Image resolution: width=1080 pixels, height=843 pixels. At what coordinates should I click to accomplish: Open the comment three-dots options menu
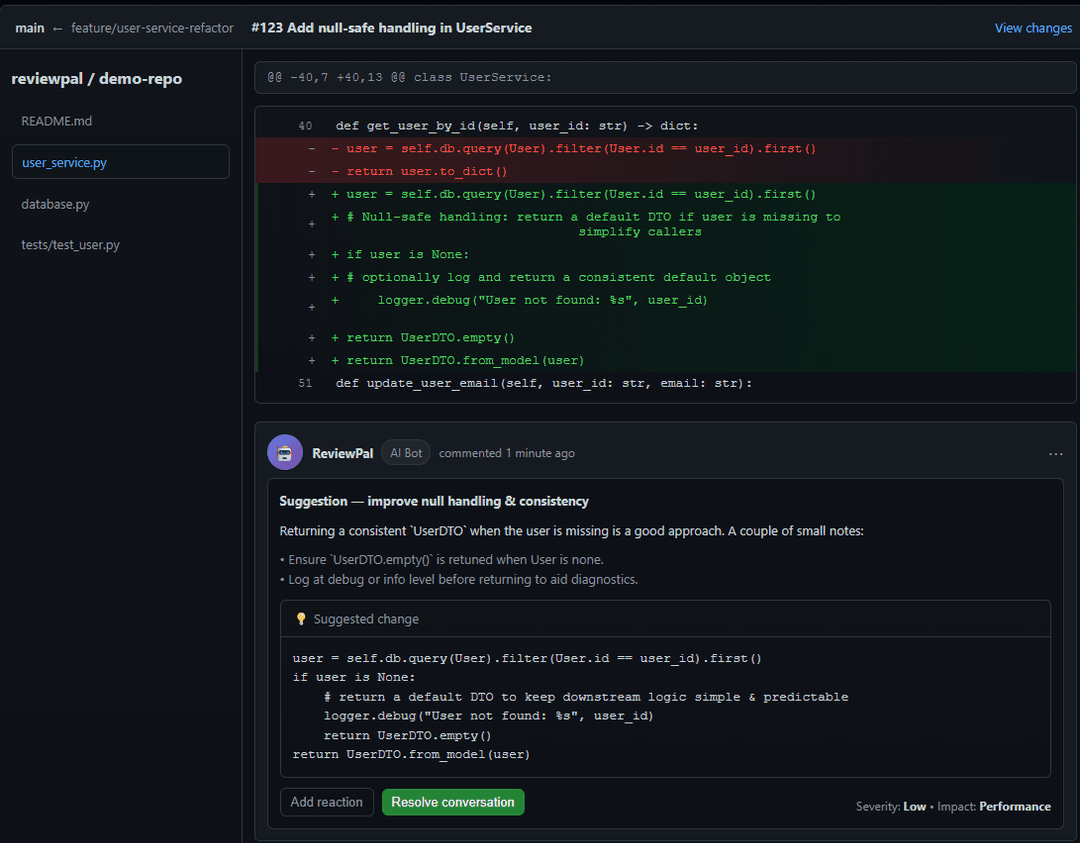tap(1056, 454)
